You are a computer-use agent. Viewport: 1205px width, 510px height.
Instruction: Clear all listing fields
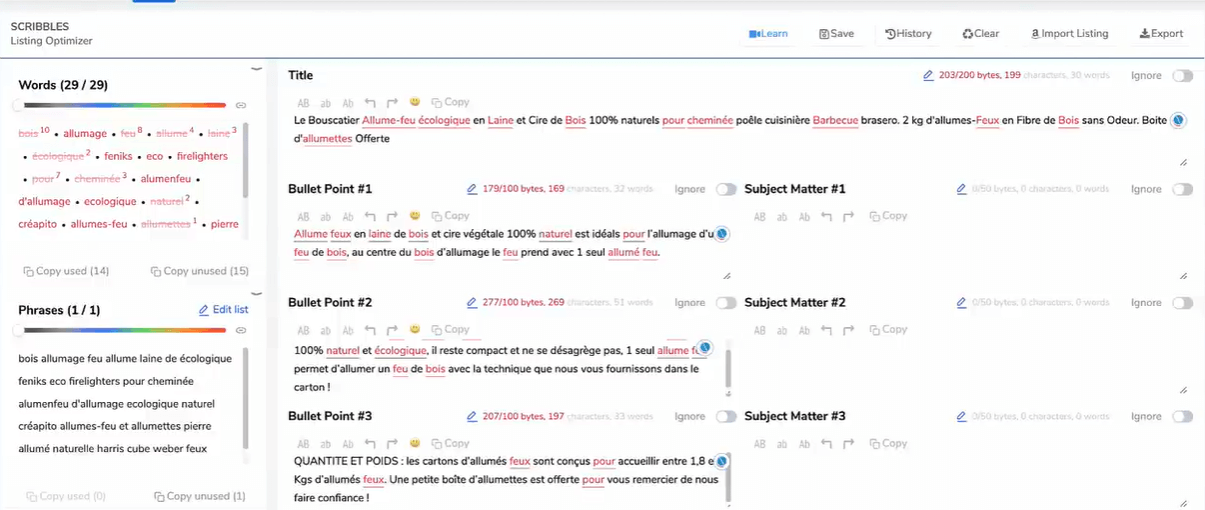(x=980, y=34)
